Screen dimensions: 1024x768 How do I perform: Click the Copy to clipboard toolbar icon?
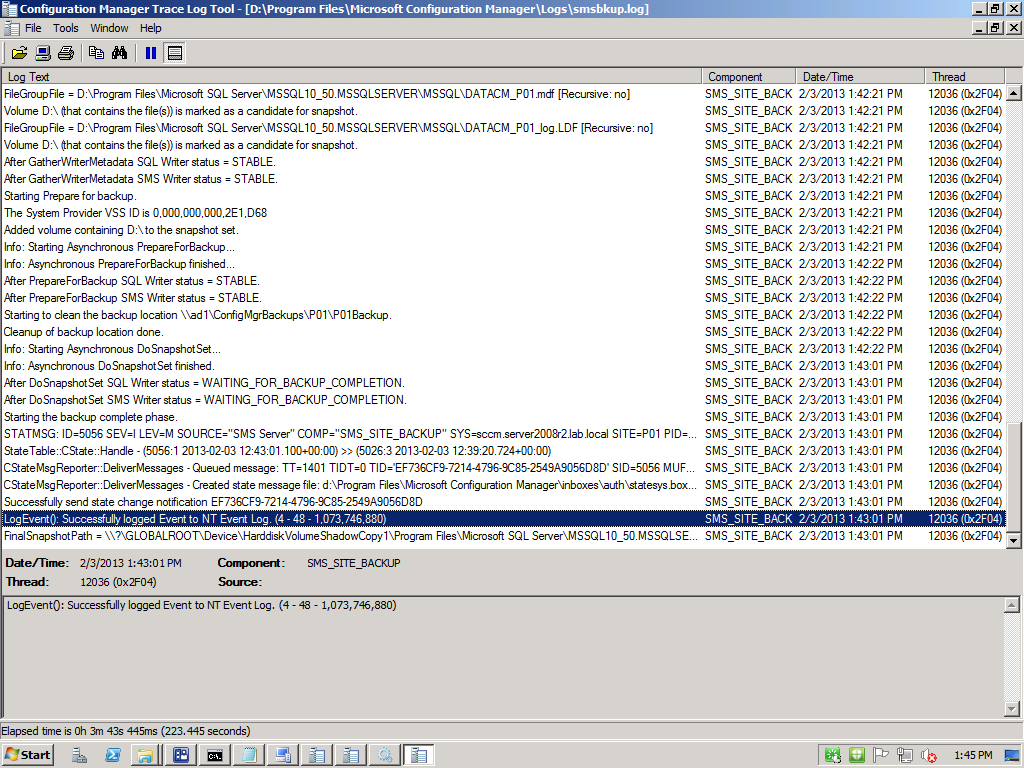coord(96,53)
